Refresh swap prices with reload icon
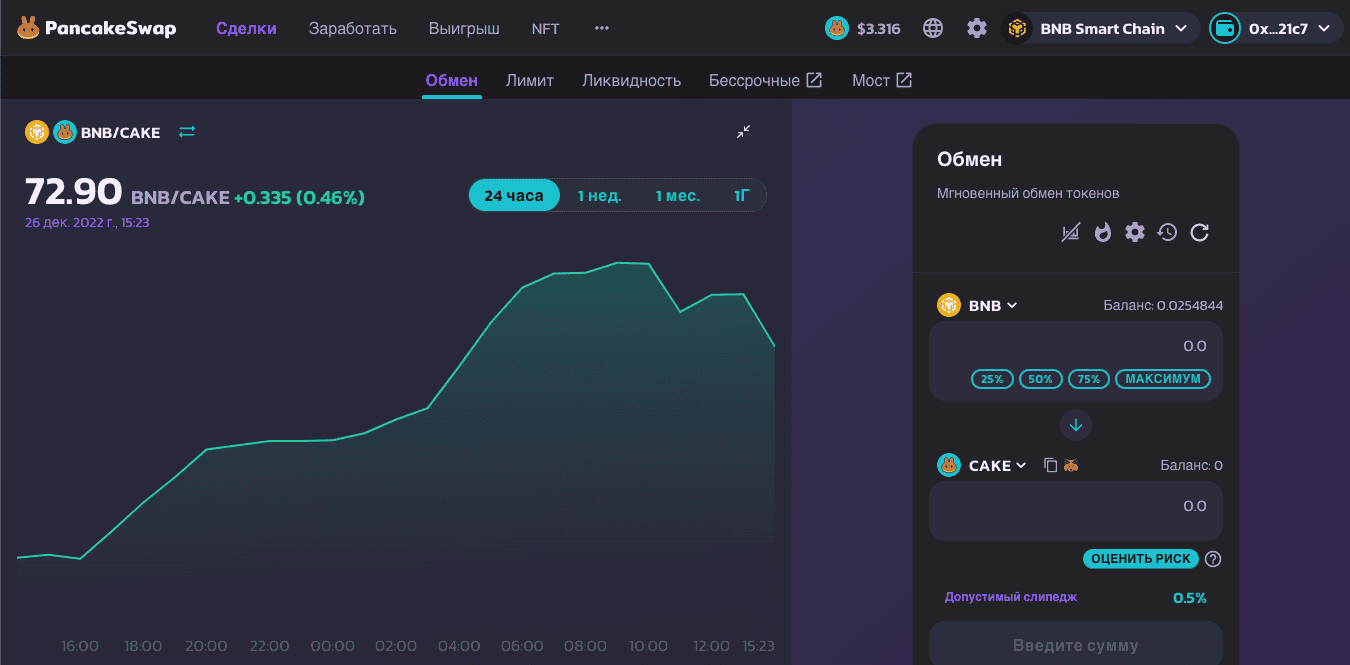The width and height of the screenshot is (1350, 665). 1200,232
